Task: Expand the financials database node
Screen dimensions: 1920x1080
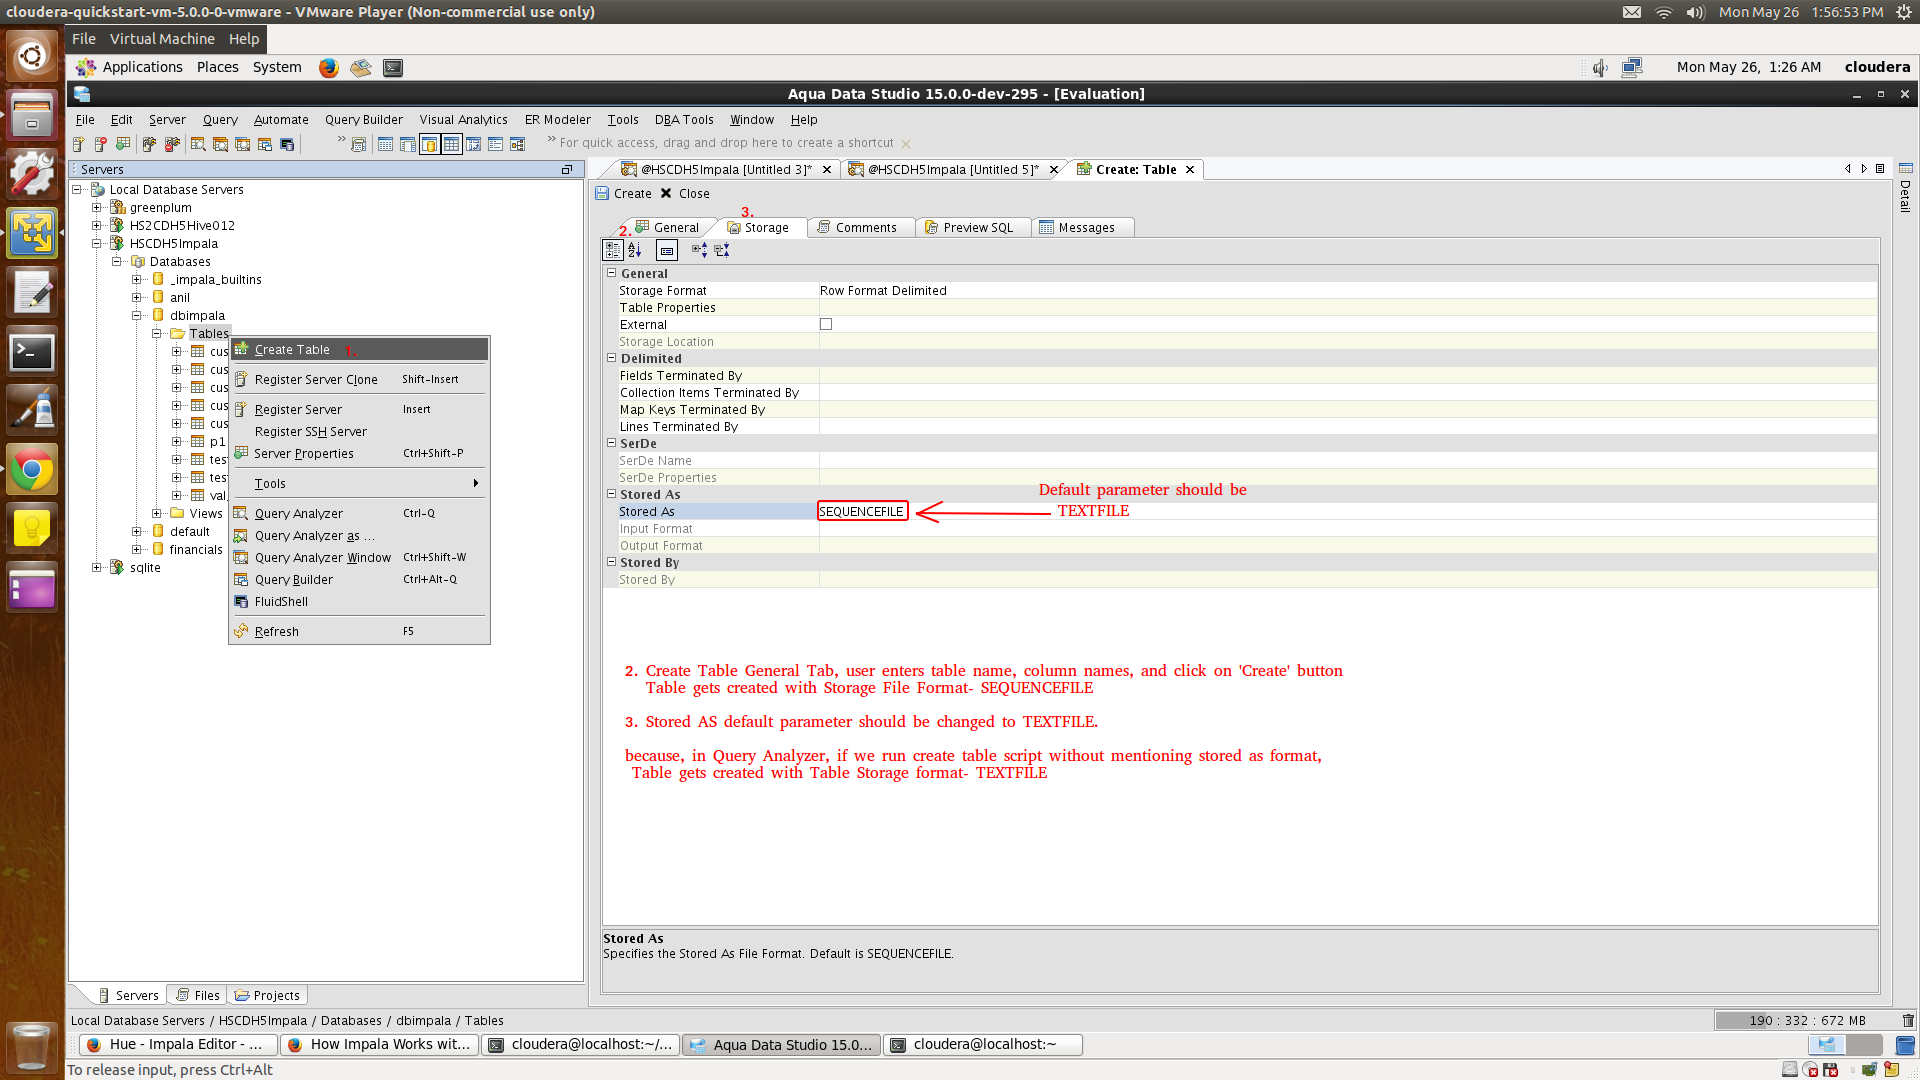Action: 137,549
